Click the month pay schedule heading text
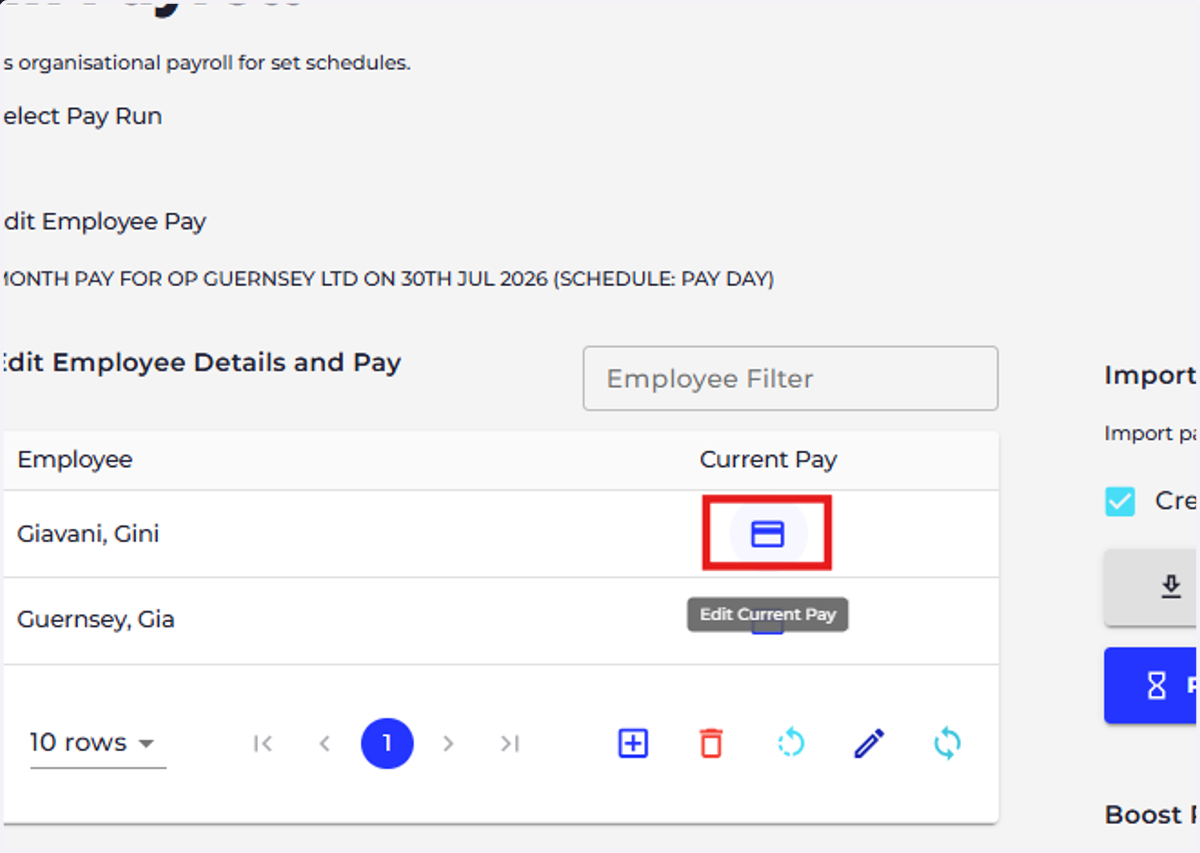 point(387,279)
